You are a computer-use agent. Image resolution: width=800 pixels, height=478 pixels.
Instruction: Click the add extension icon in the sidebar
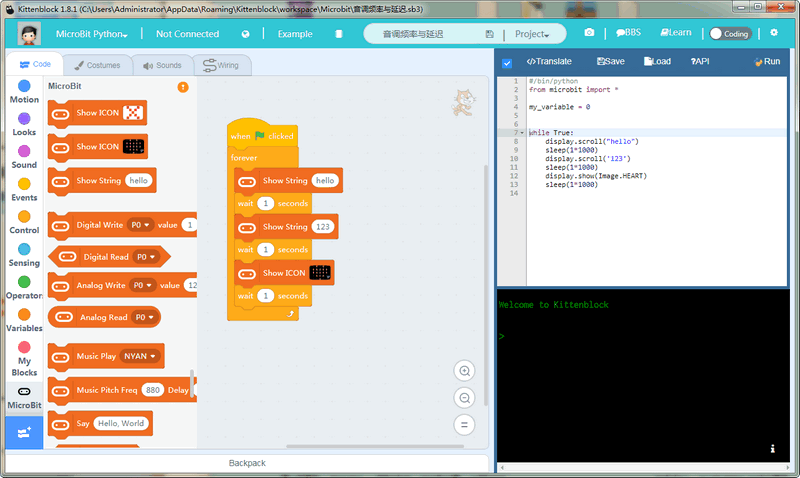pos(24,431)
